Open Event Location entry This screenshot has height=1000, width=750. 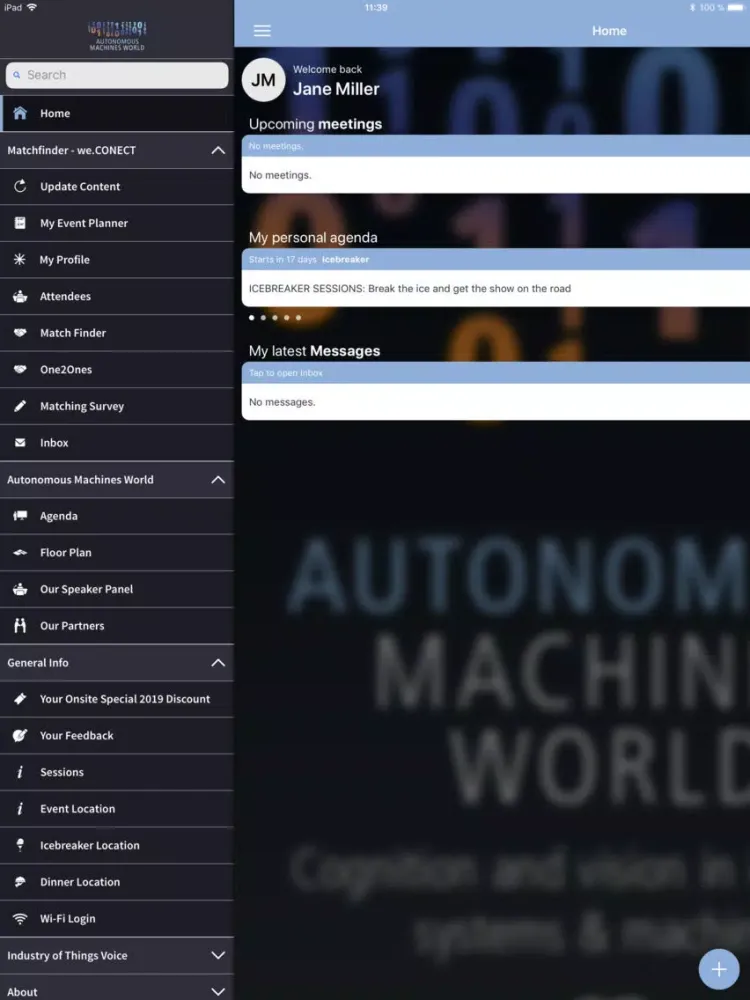click(117, 809)
